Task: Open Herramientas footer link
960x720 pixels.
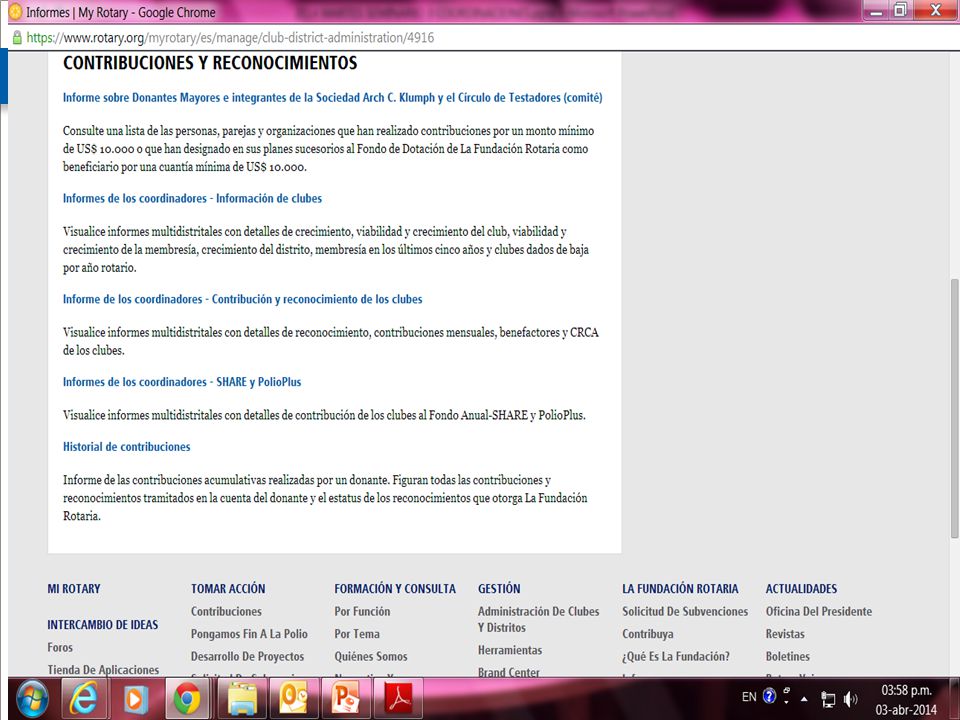Action: click(510, 651)
